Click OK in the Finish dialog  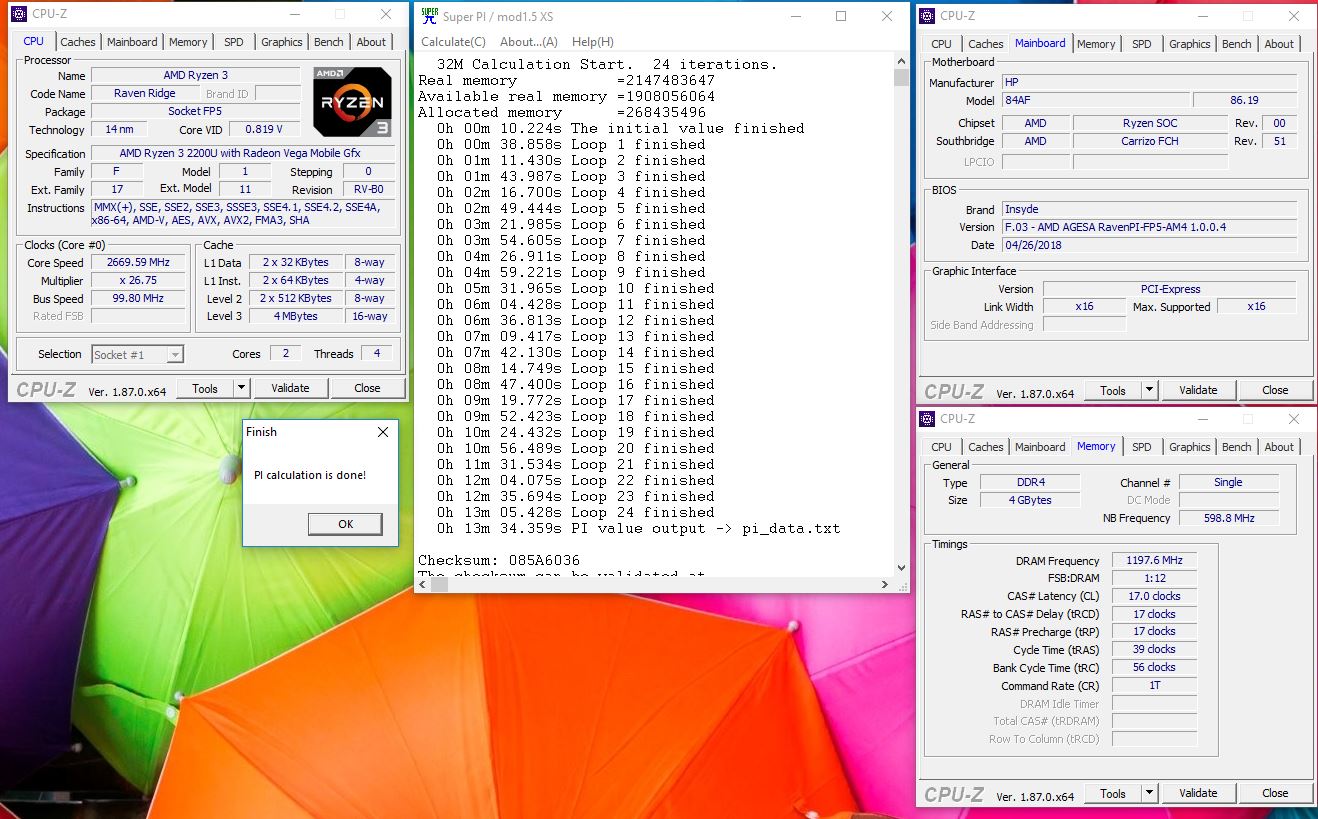coord(345,524)
